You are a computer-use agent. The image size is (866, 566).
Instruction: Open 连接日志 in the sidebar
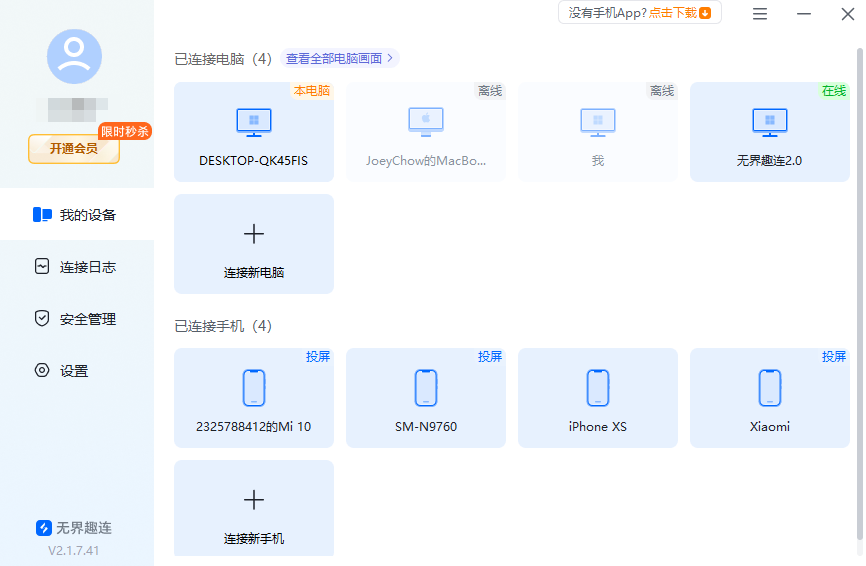pyautogui.click(x=77, y=267)
